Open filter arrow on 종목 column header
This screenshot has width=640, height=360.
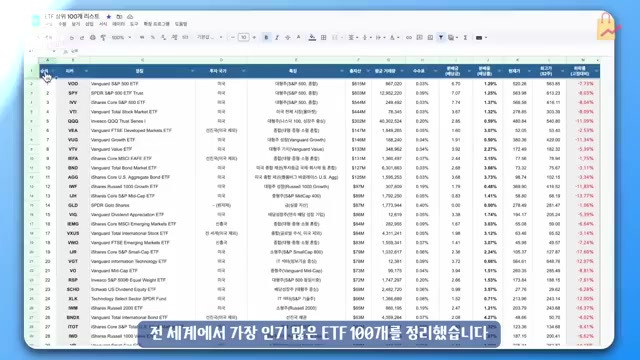click(192, 71)
